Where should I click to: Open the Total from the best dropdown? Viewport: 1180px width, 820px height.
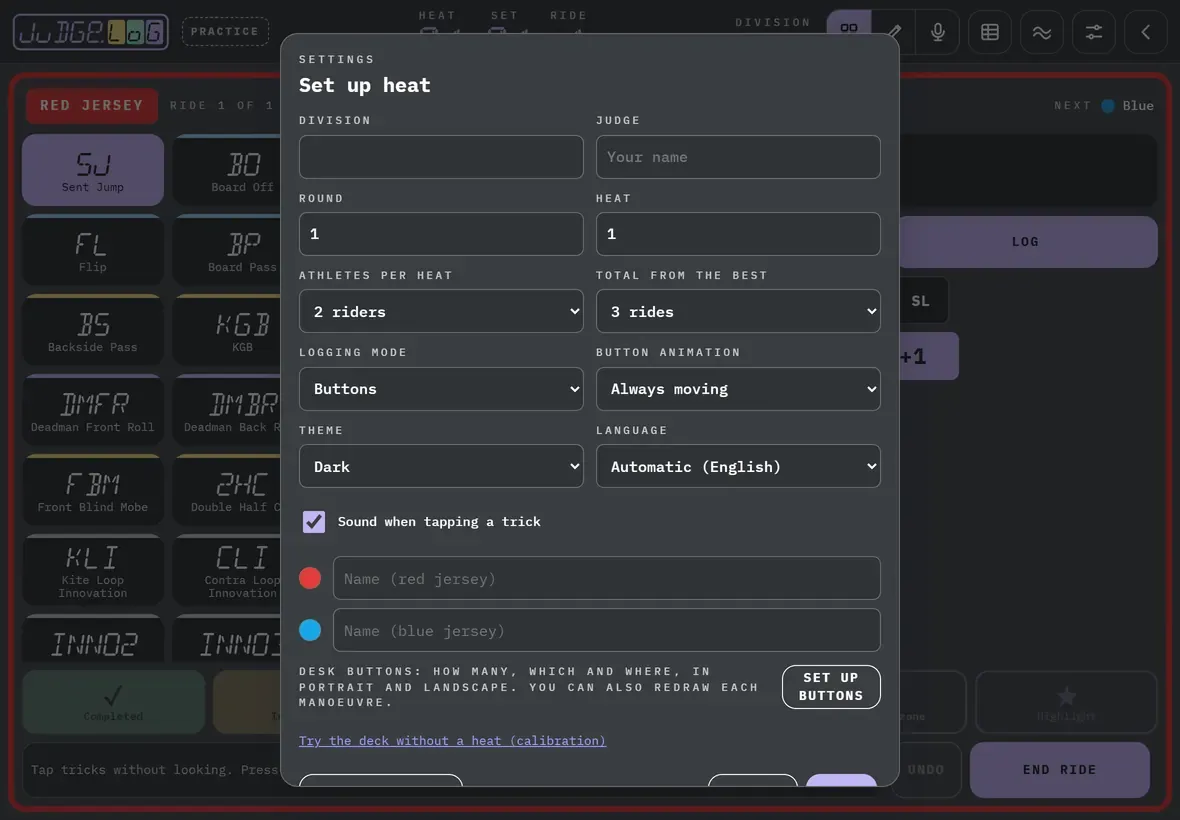pyautogui.click(x=738, y=311)
